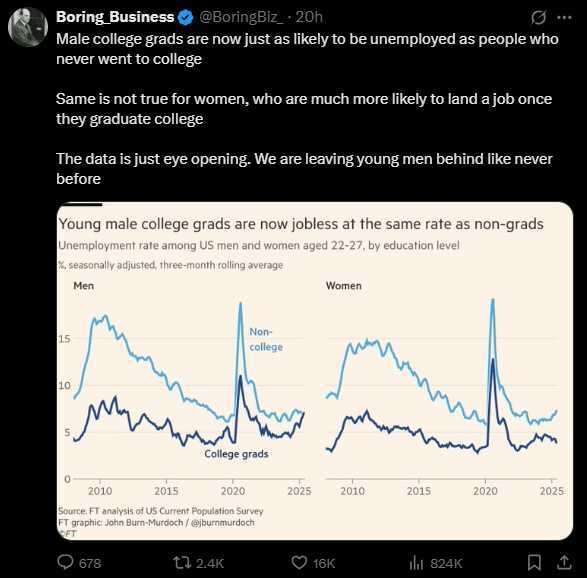Like the post with heart icon
The image size is (587, 578).
[299, 562]
